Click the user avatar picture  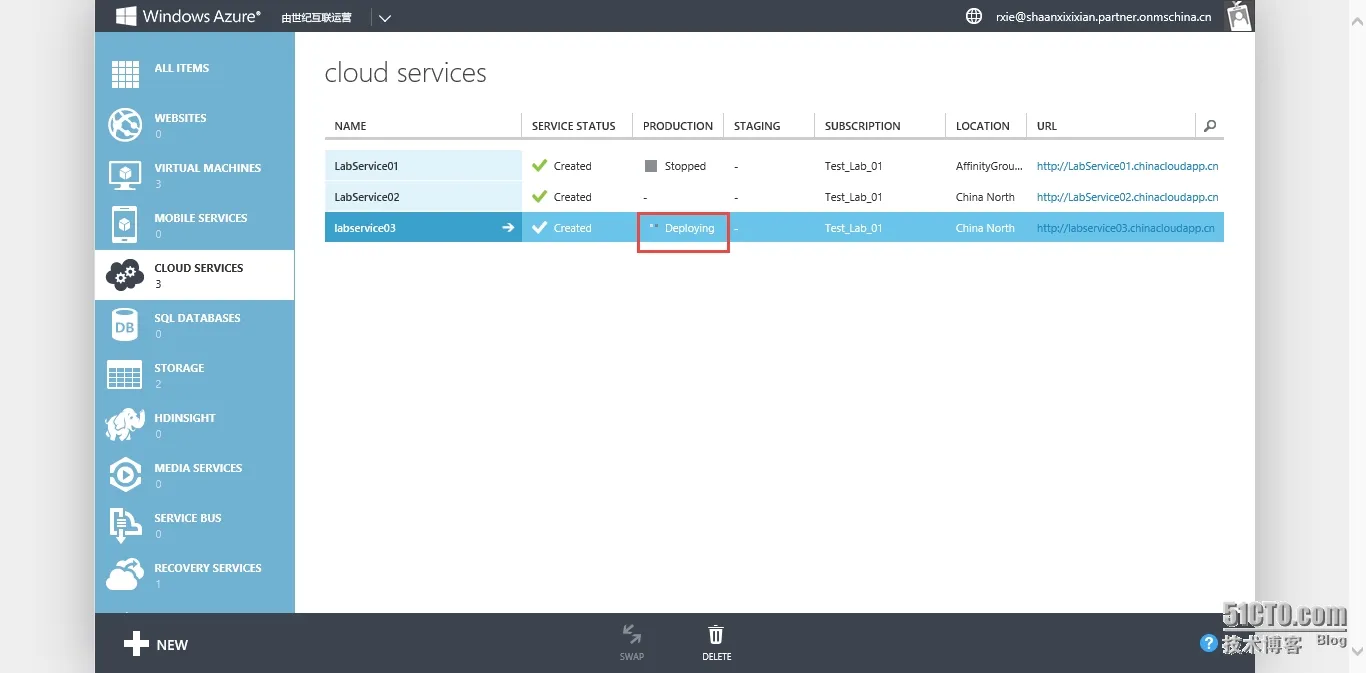tap(1240, 15)
